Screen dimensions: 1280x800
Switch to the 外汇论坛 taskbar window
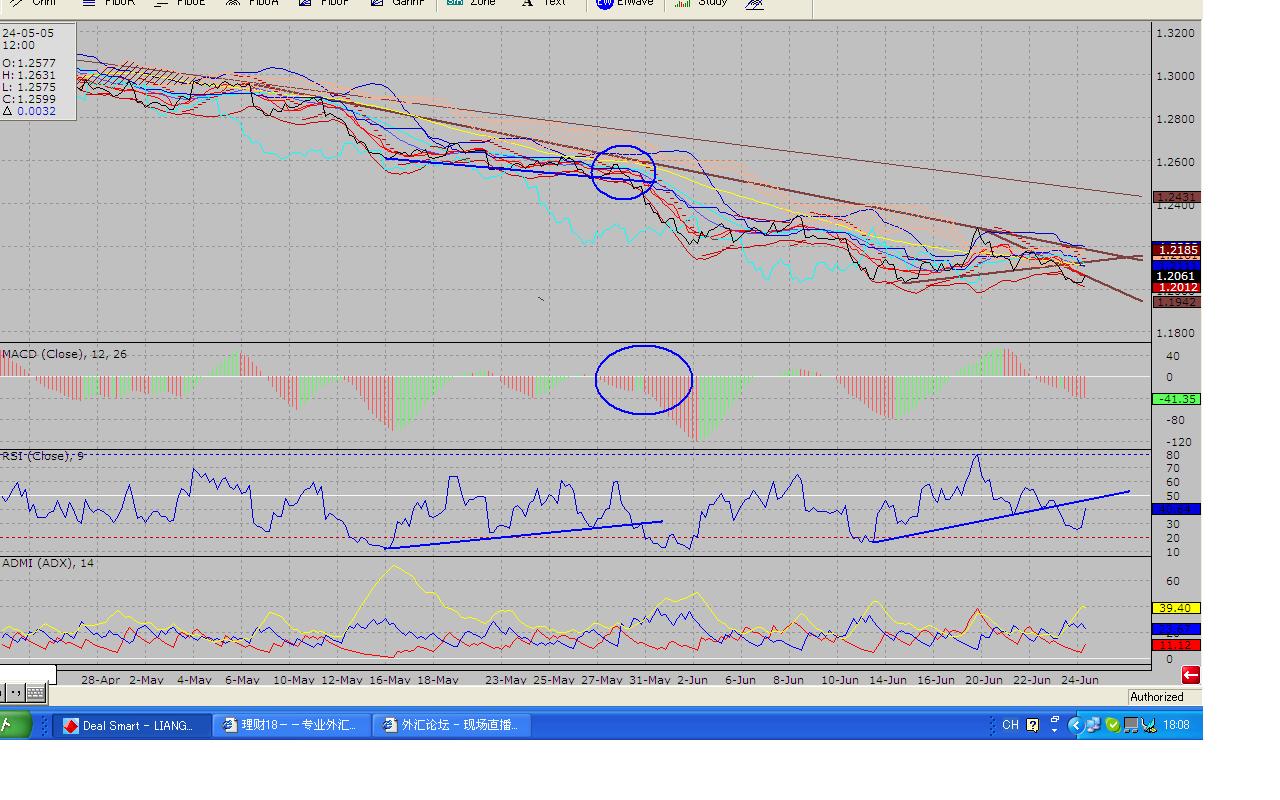(452, 726)
